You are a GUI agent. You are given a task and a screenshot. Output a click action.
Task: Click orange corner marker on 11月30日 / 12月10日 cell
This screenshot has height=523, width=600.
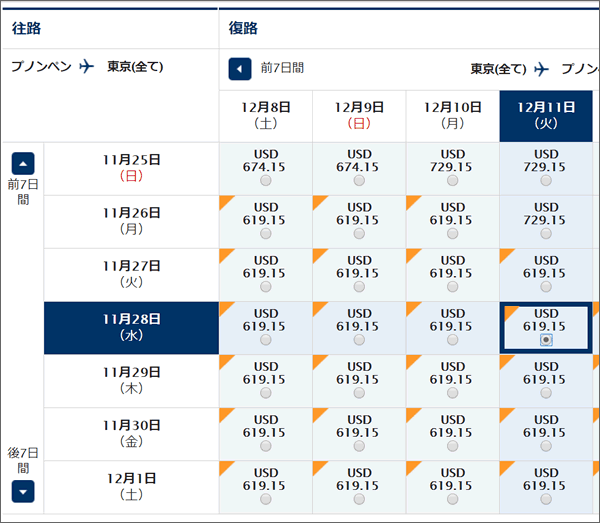412,413
